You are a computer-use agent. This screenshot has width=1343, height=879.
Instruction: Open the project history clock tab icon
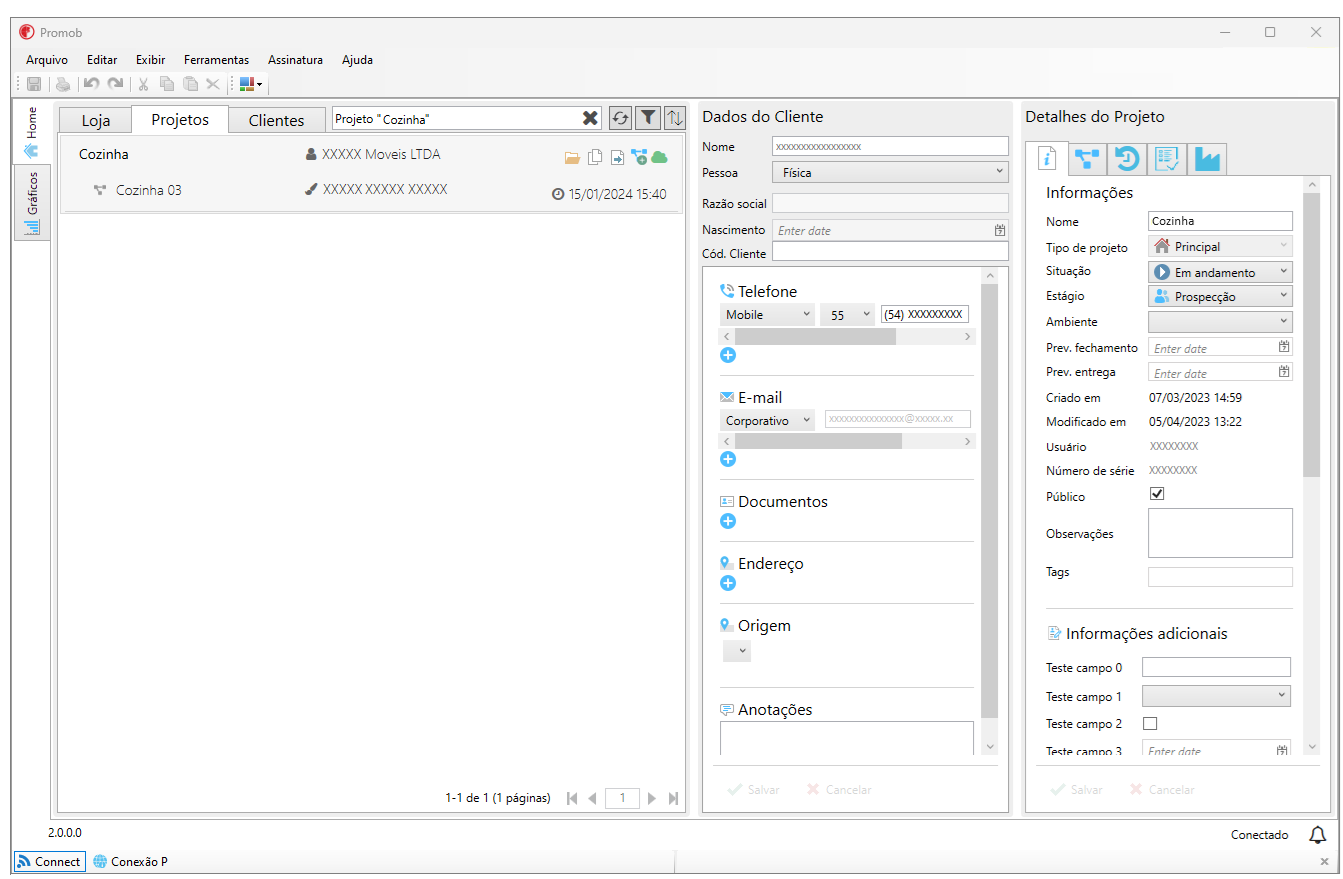(x=1127, y=159)
